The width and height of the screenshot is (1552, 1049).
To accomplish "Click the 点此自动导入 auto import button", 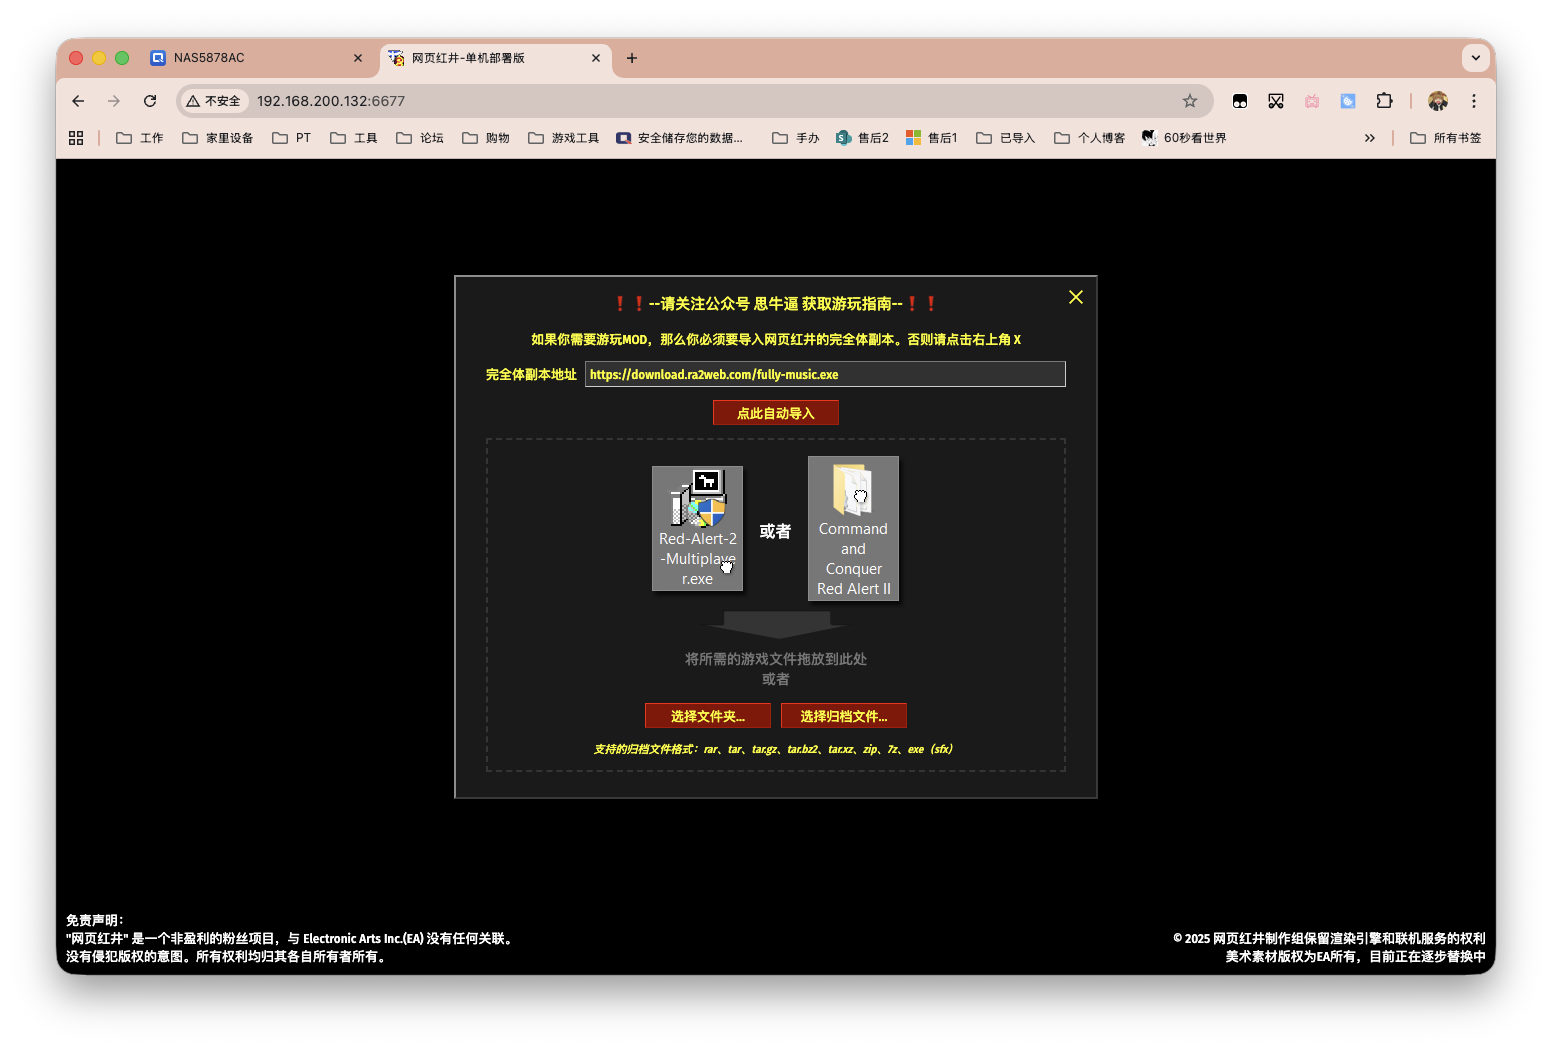I will pos(775,413).
